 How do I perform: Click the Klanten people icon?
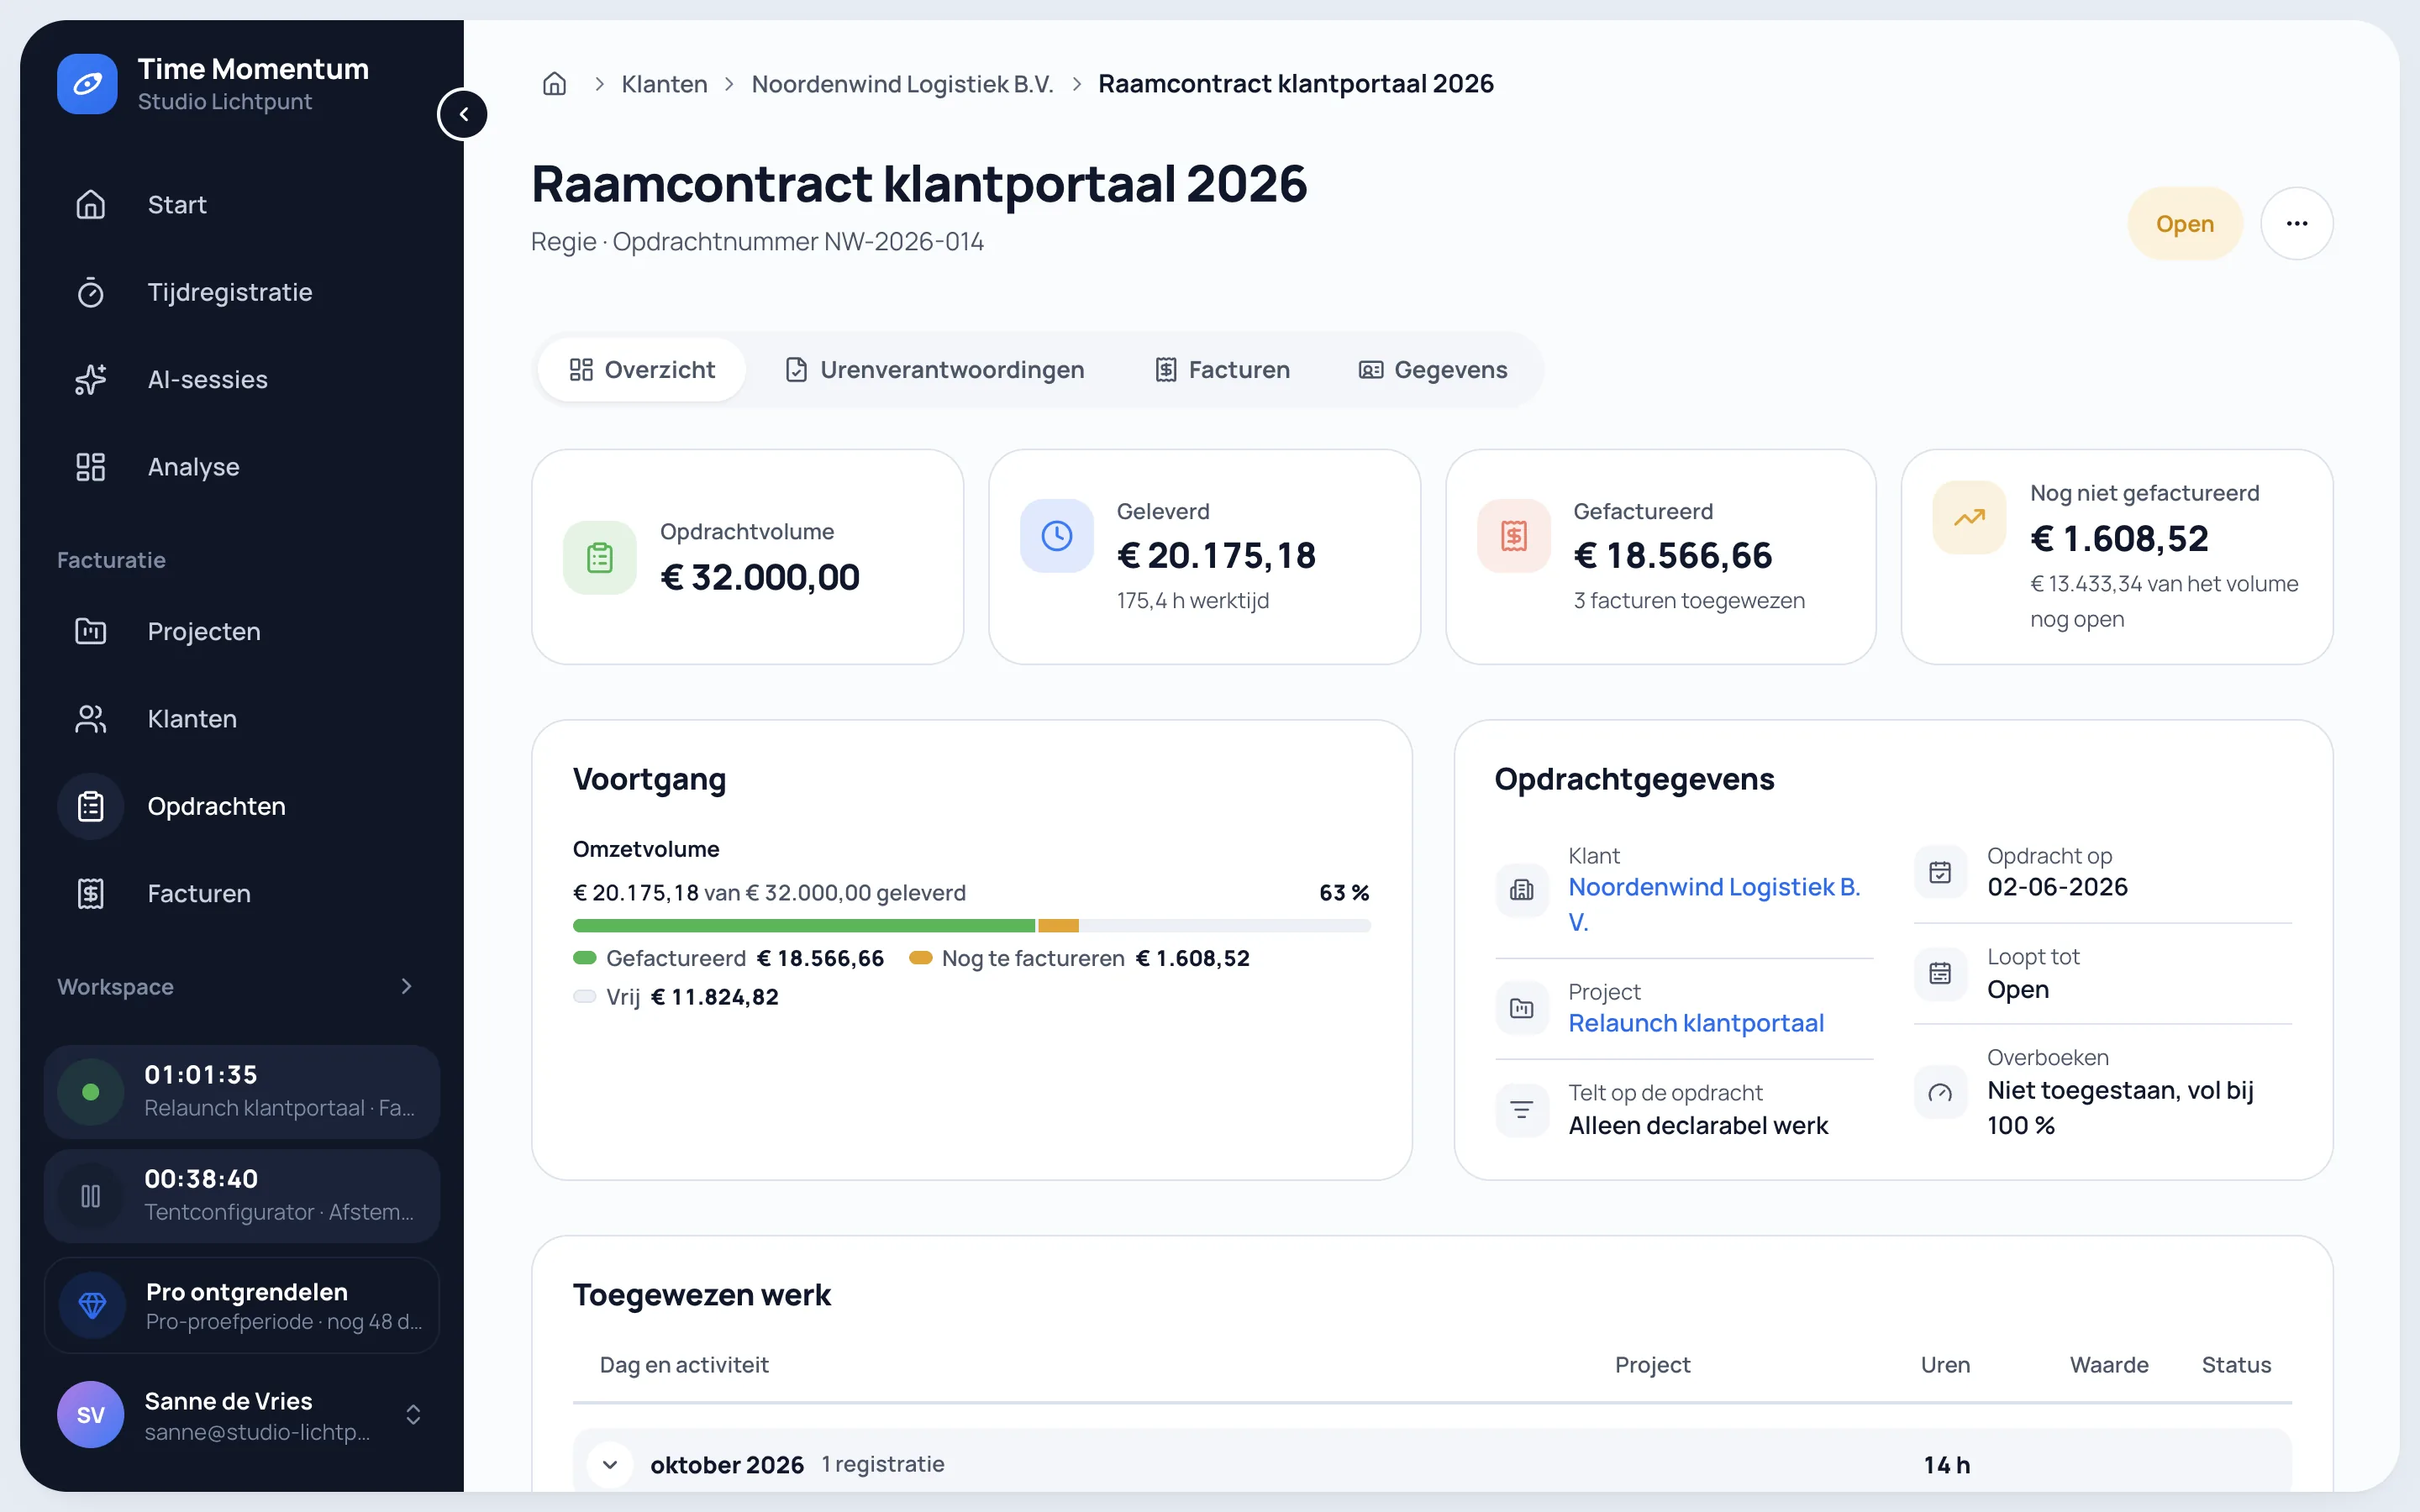point(91,719)
